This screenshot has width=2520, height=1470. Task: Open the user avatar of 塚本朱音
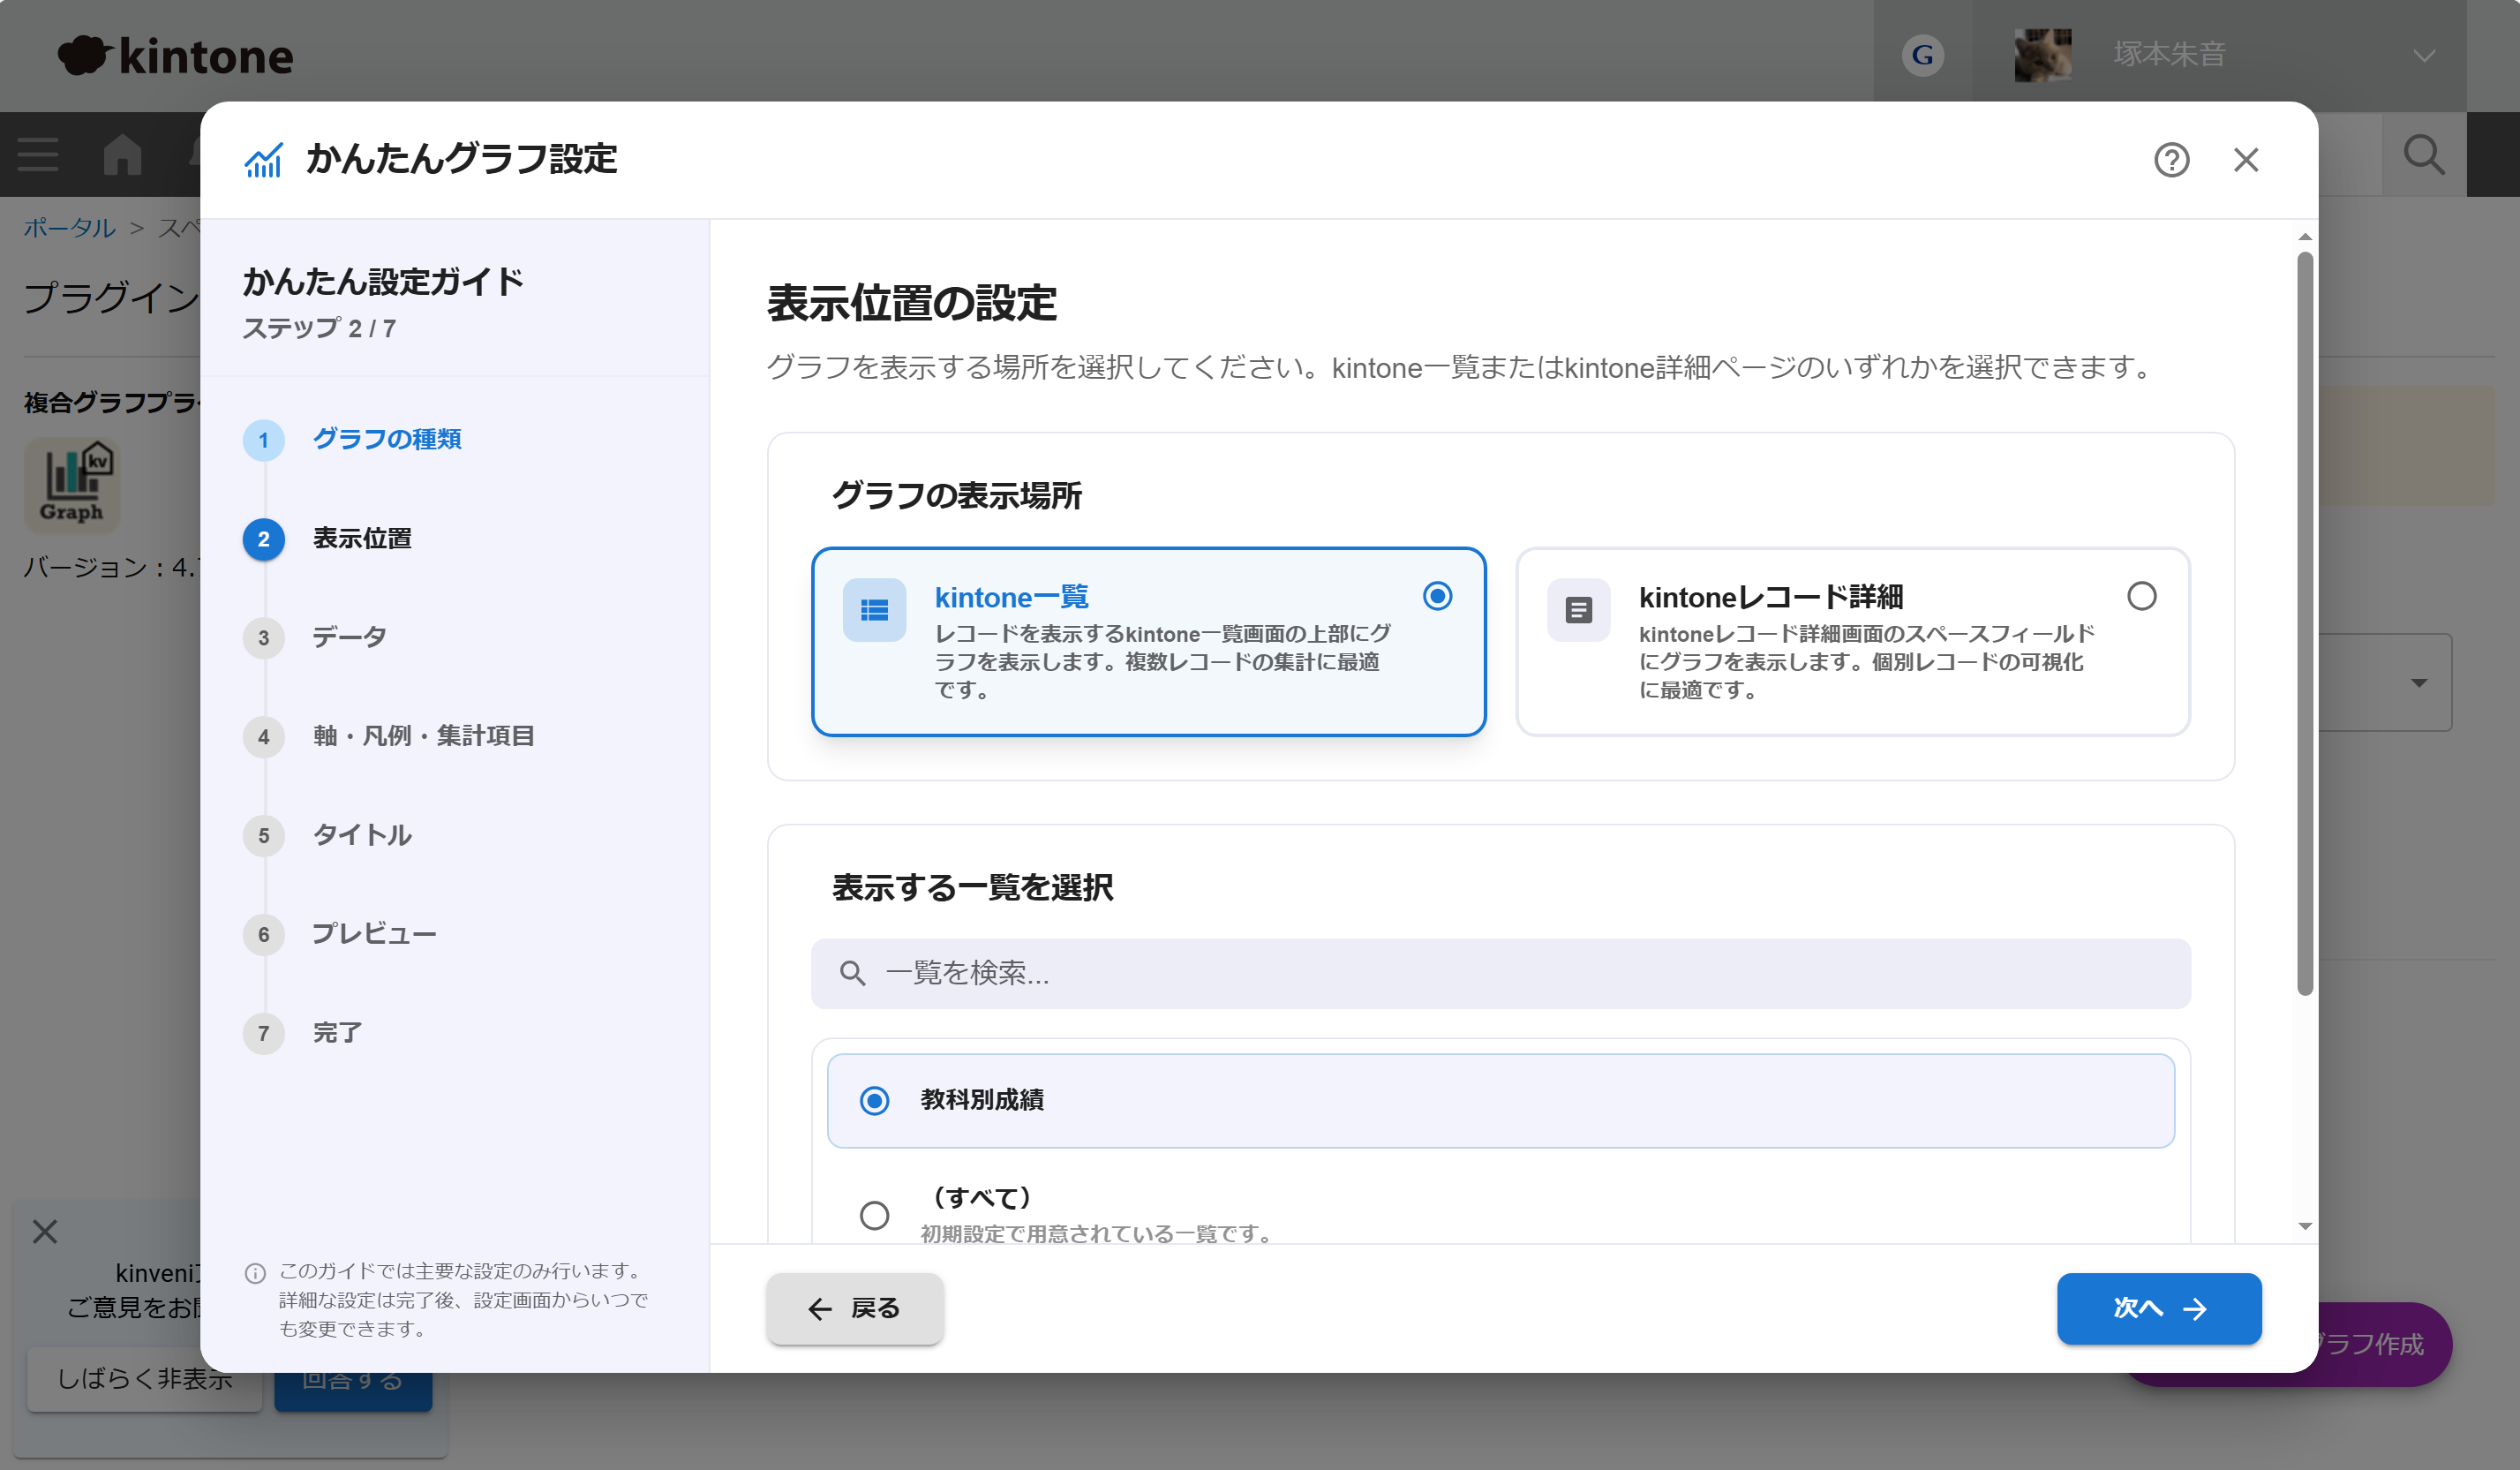point(2042,55)
